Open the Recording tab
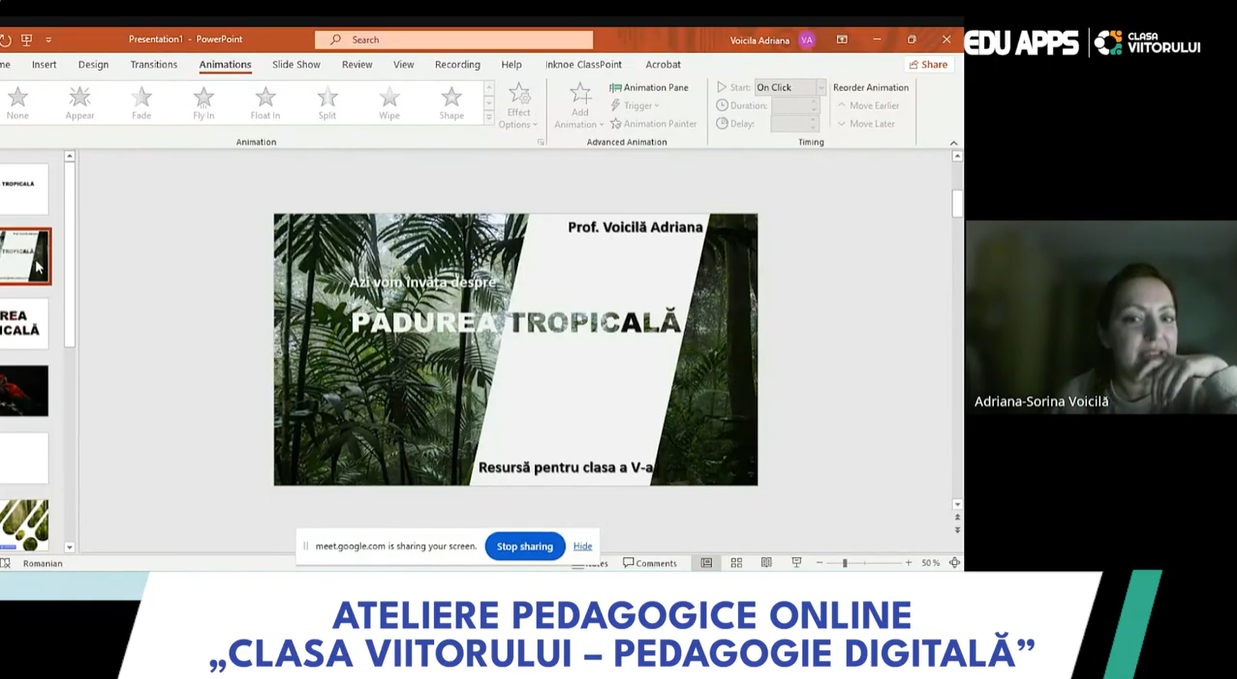The width and height of the screenshot is (1237, 679). tap(457, 64)
